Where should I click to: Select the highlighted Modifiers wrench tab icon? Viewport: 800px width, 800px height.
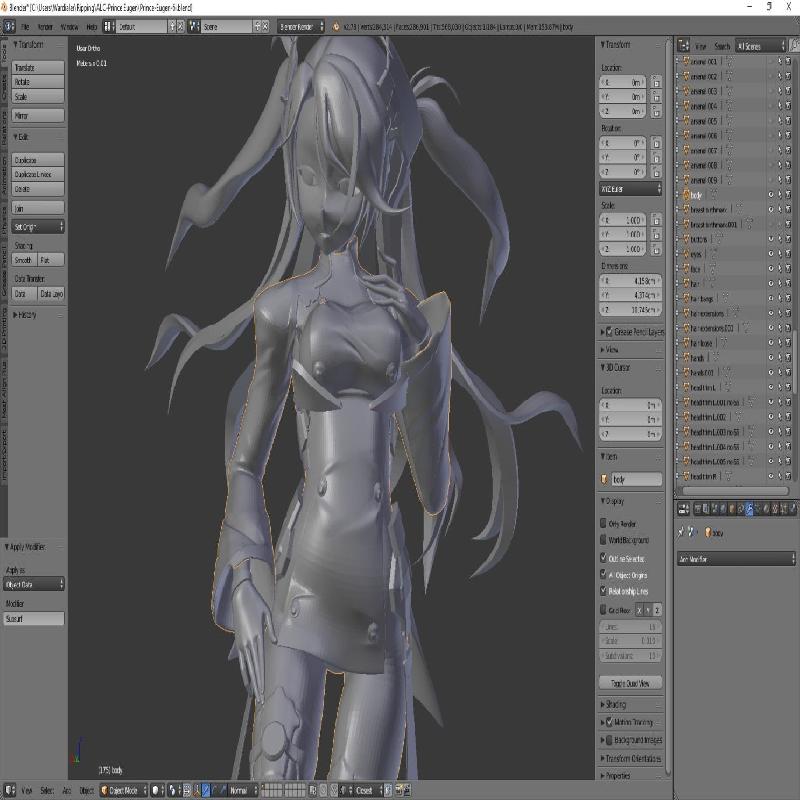point(749,509)
